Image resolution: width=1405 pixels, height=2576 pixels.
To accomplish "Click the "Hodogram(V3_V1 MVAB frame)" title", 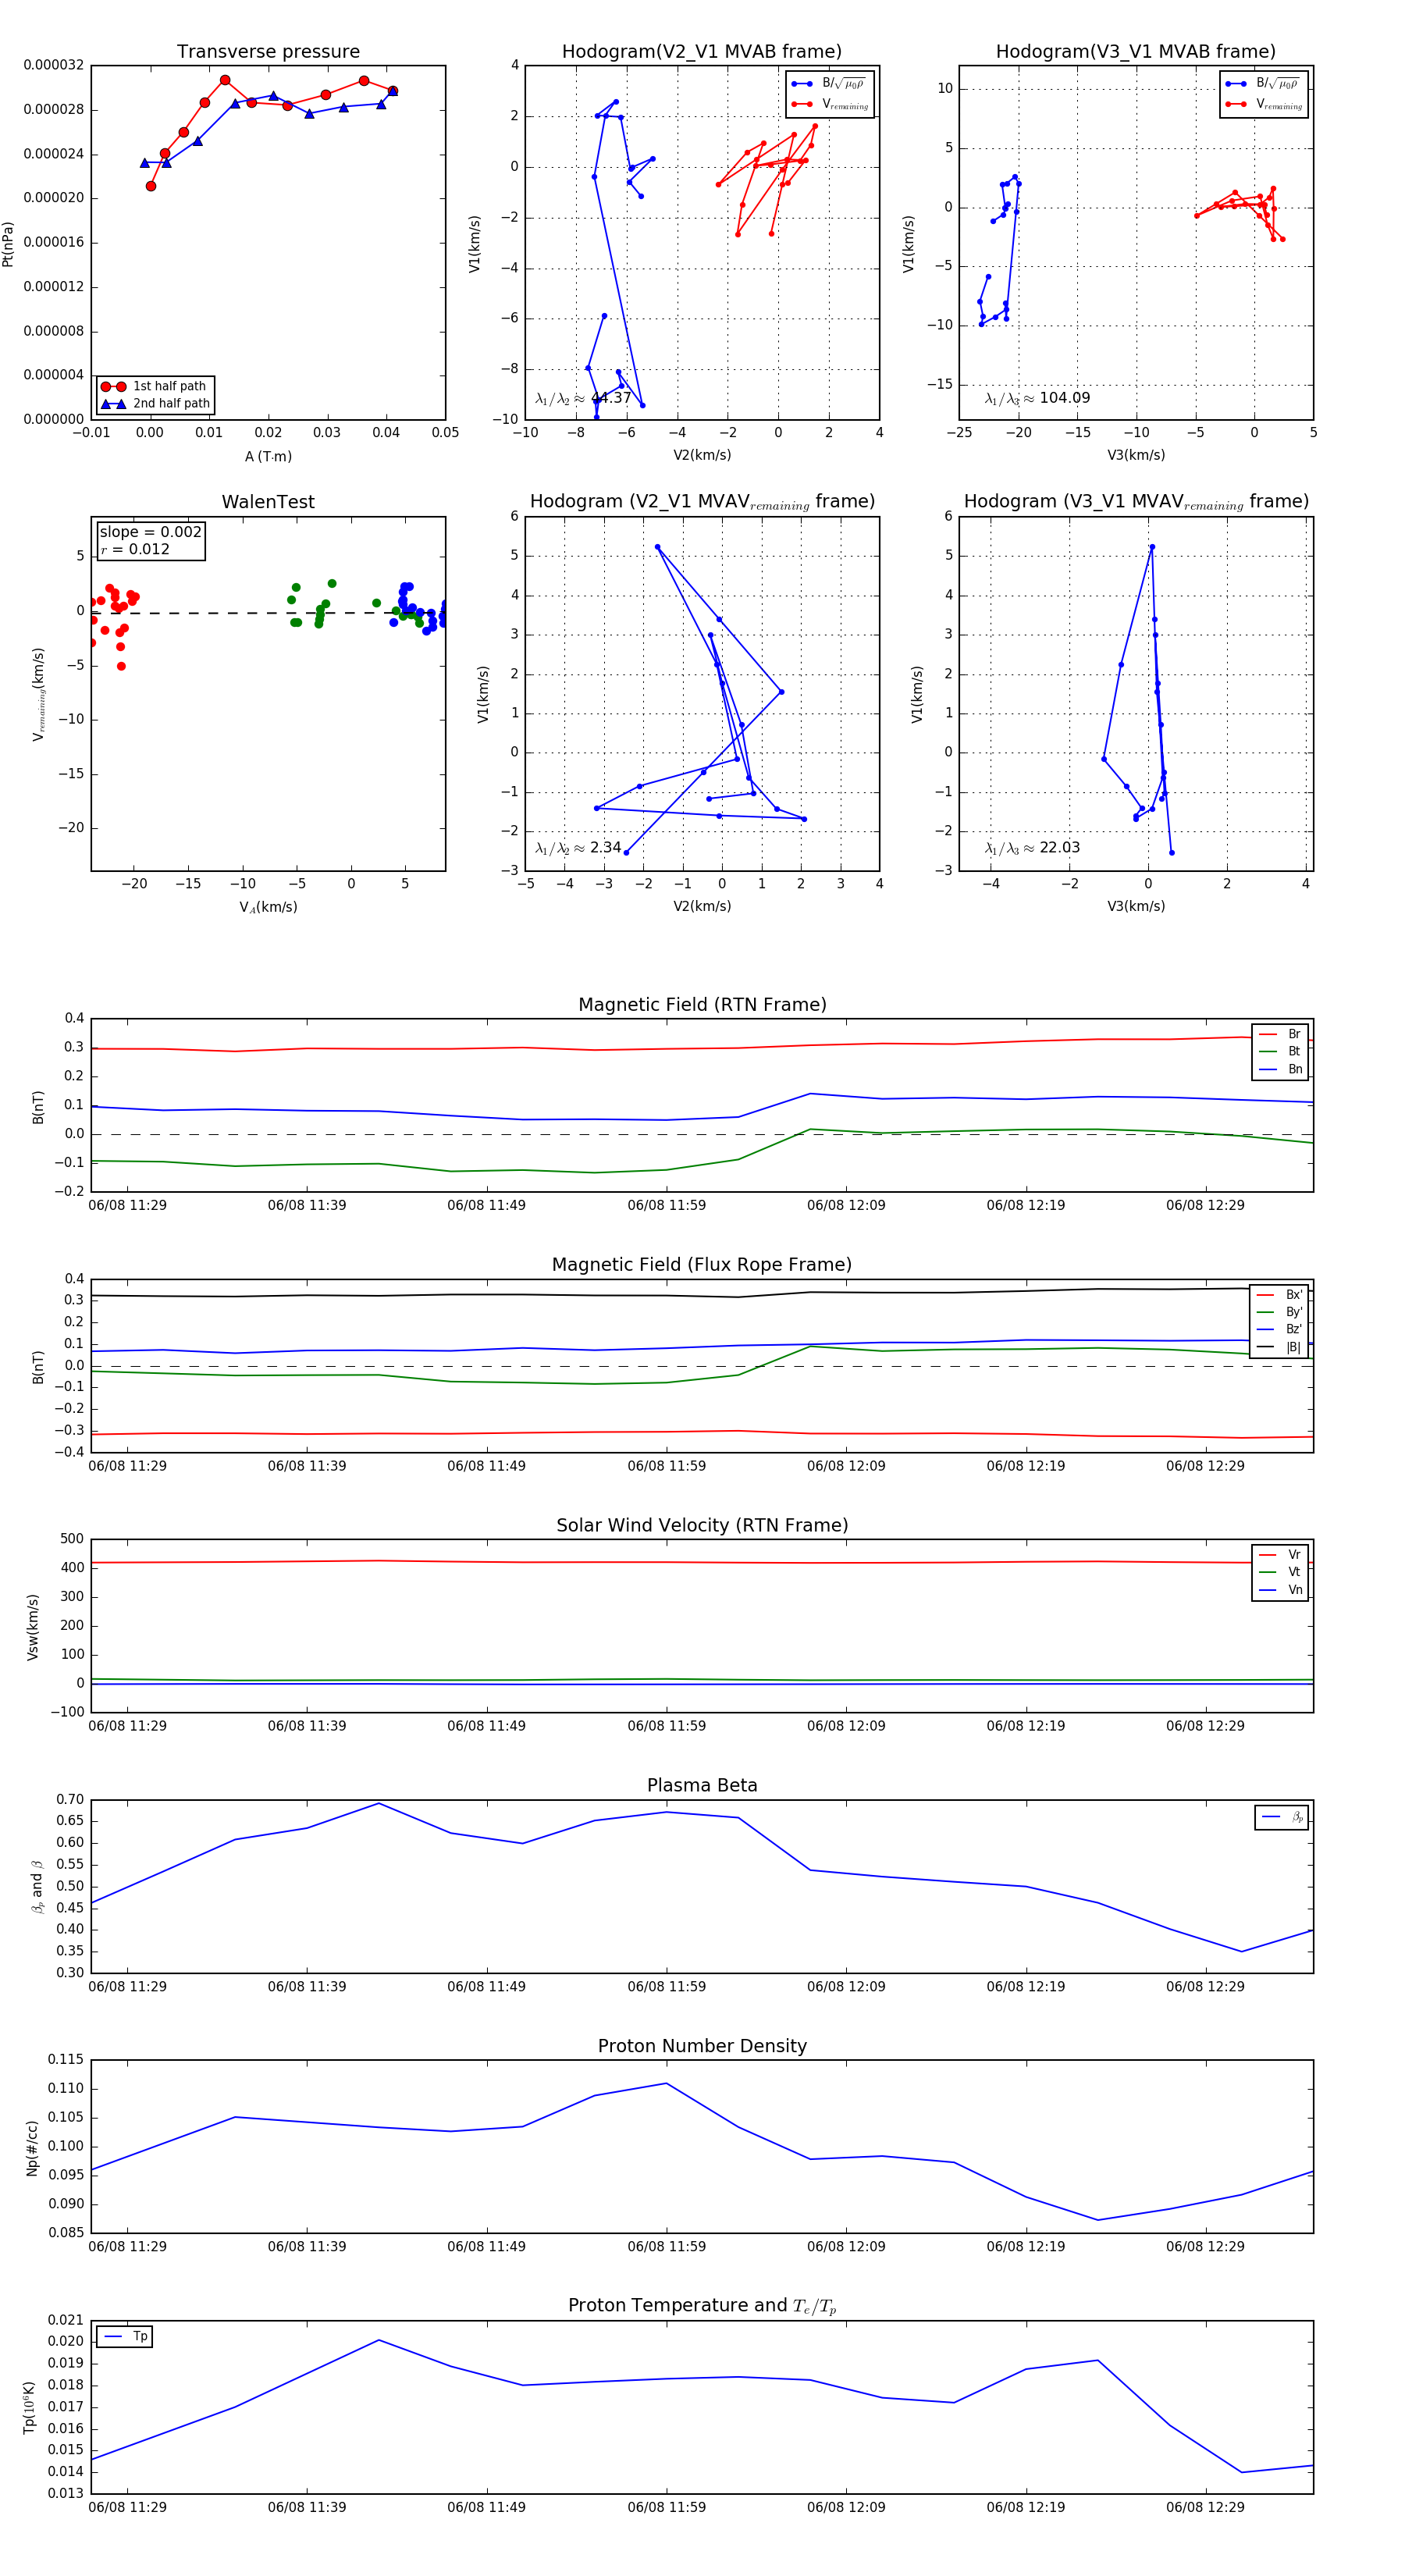I will (1135, 52).
